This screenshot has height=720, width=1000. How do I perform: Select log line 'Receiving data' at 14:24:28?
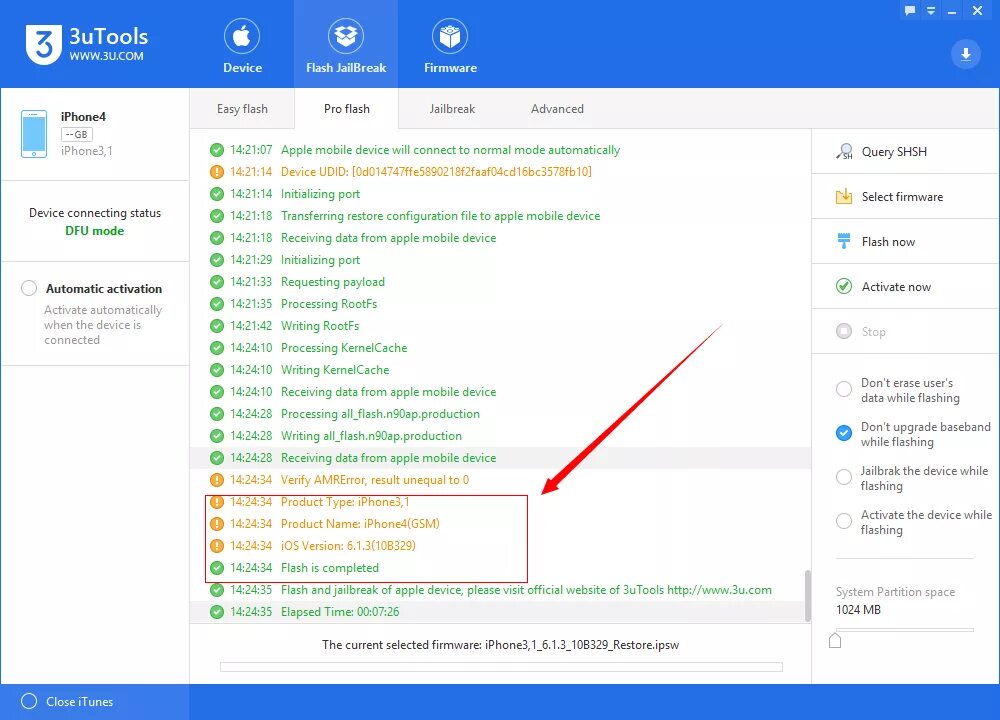coord(500,458)
